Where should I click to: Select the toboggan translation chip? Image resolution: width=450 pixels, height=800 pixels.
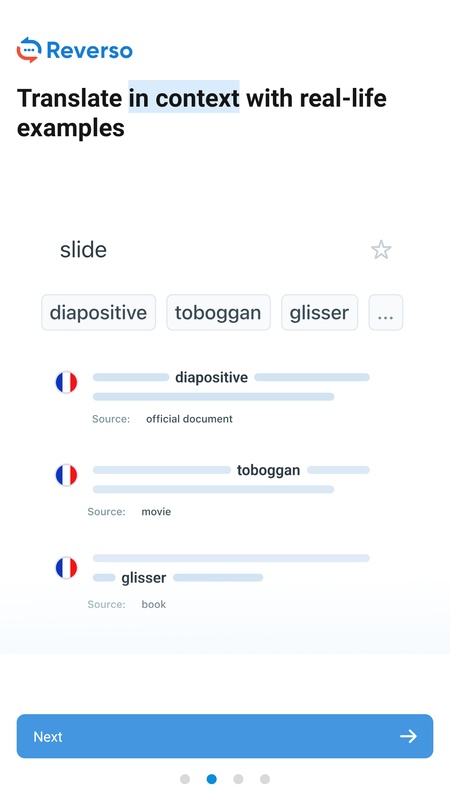point(218,312)
